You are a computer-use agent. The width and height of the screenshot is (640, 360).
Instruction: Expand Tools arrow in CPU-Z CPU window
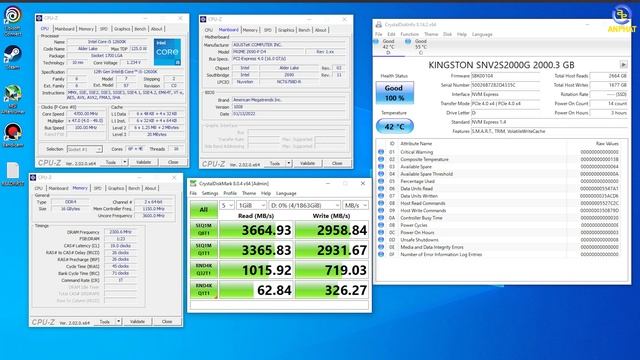point(124,162)
